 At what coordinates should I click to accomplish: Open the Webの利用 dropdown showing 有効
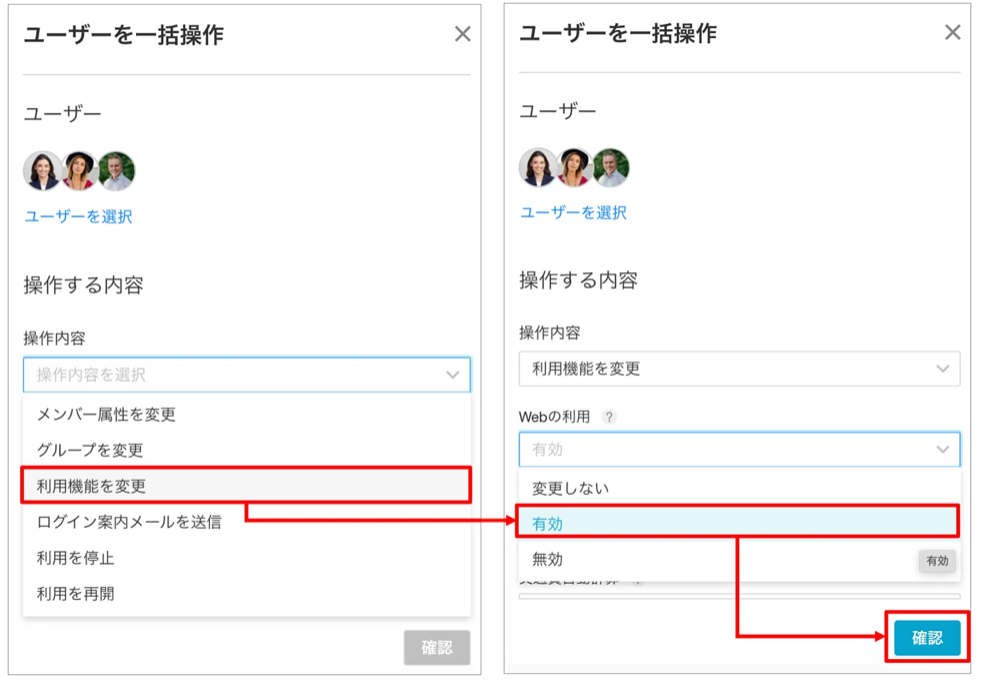pyautogui.click(x=739, y=449)
